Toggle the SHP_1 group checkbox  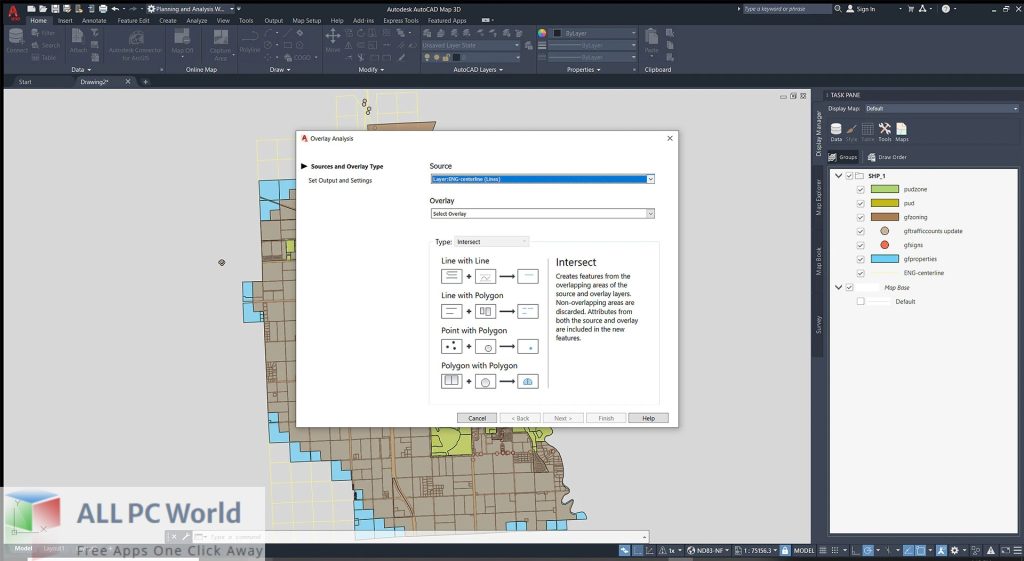click(x=849, y=176)
